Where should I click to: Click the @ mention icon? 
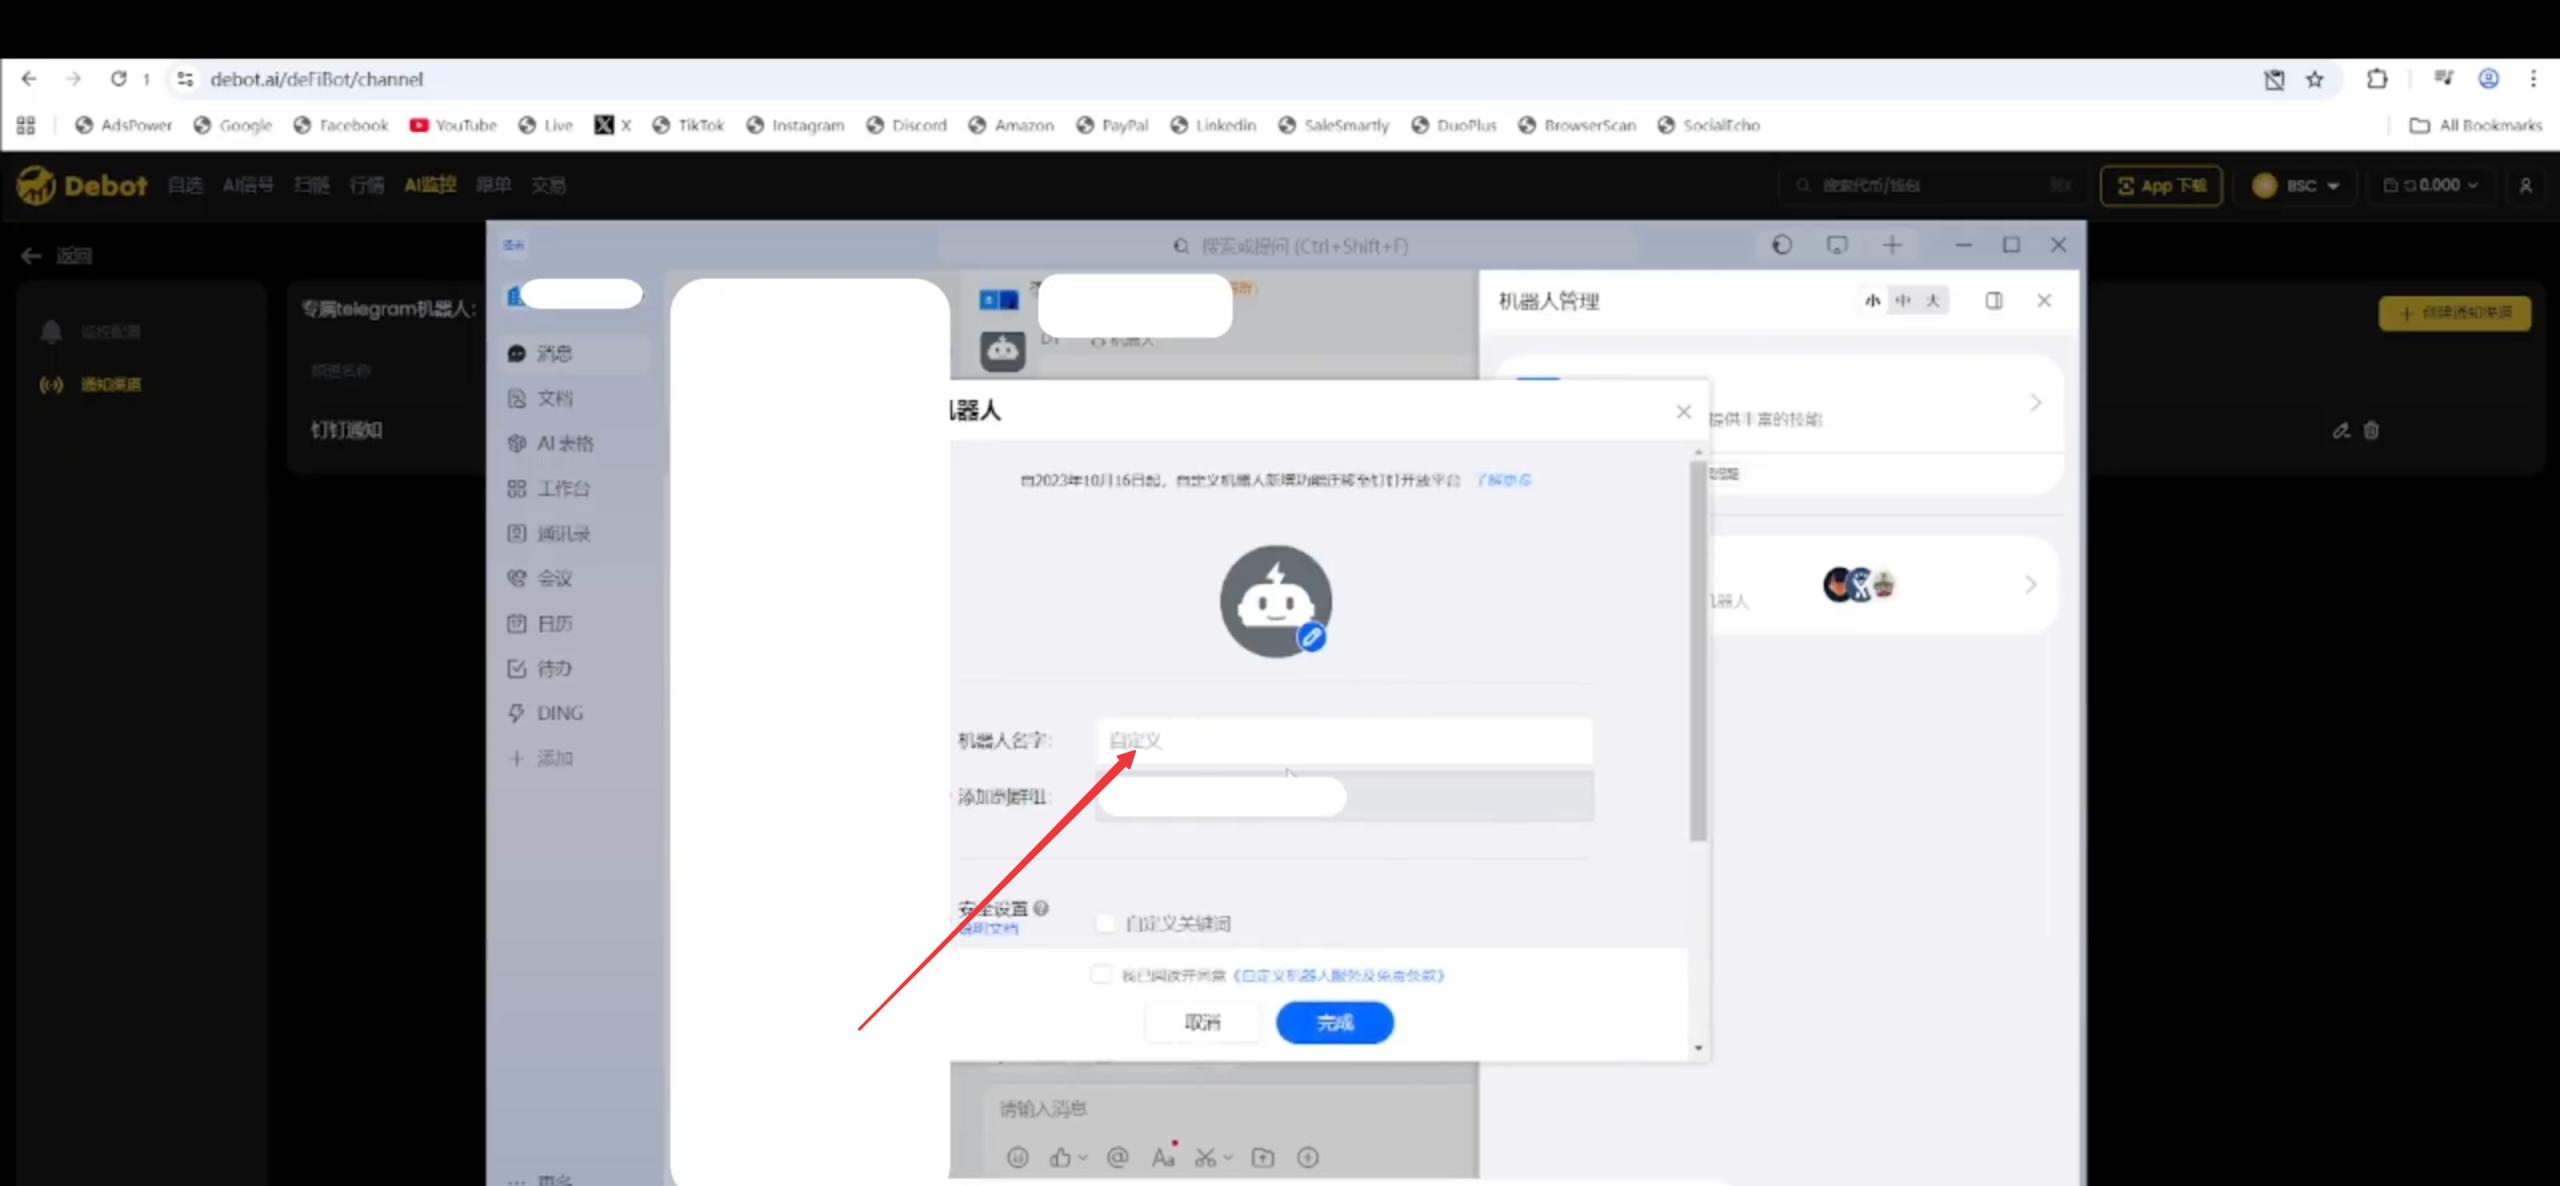(x=1117, y=1157)
